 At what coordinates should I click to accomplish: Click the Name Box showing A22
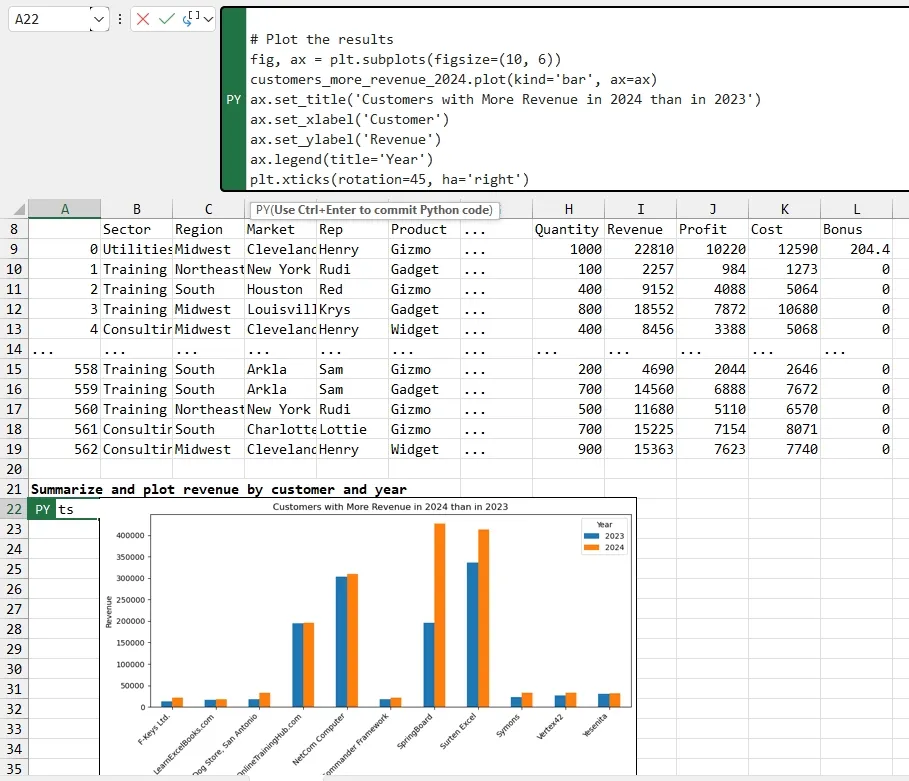50,19
